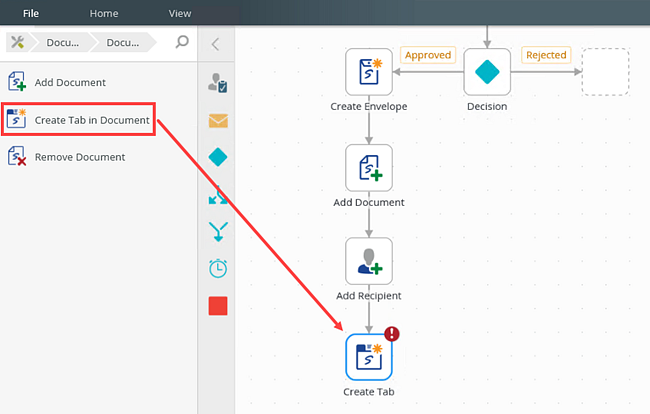Click the Create Tab in Document label
Viewport: 650px width, 414px height.
(x=92, y=120)
